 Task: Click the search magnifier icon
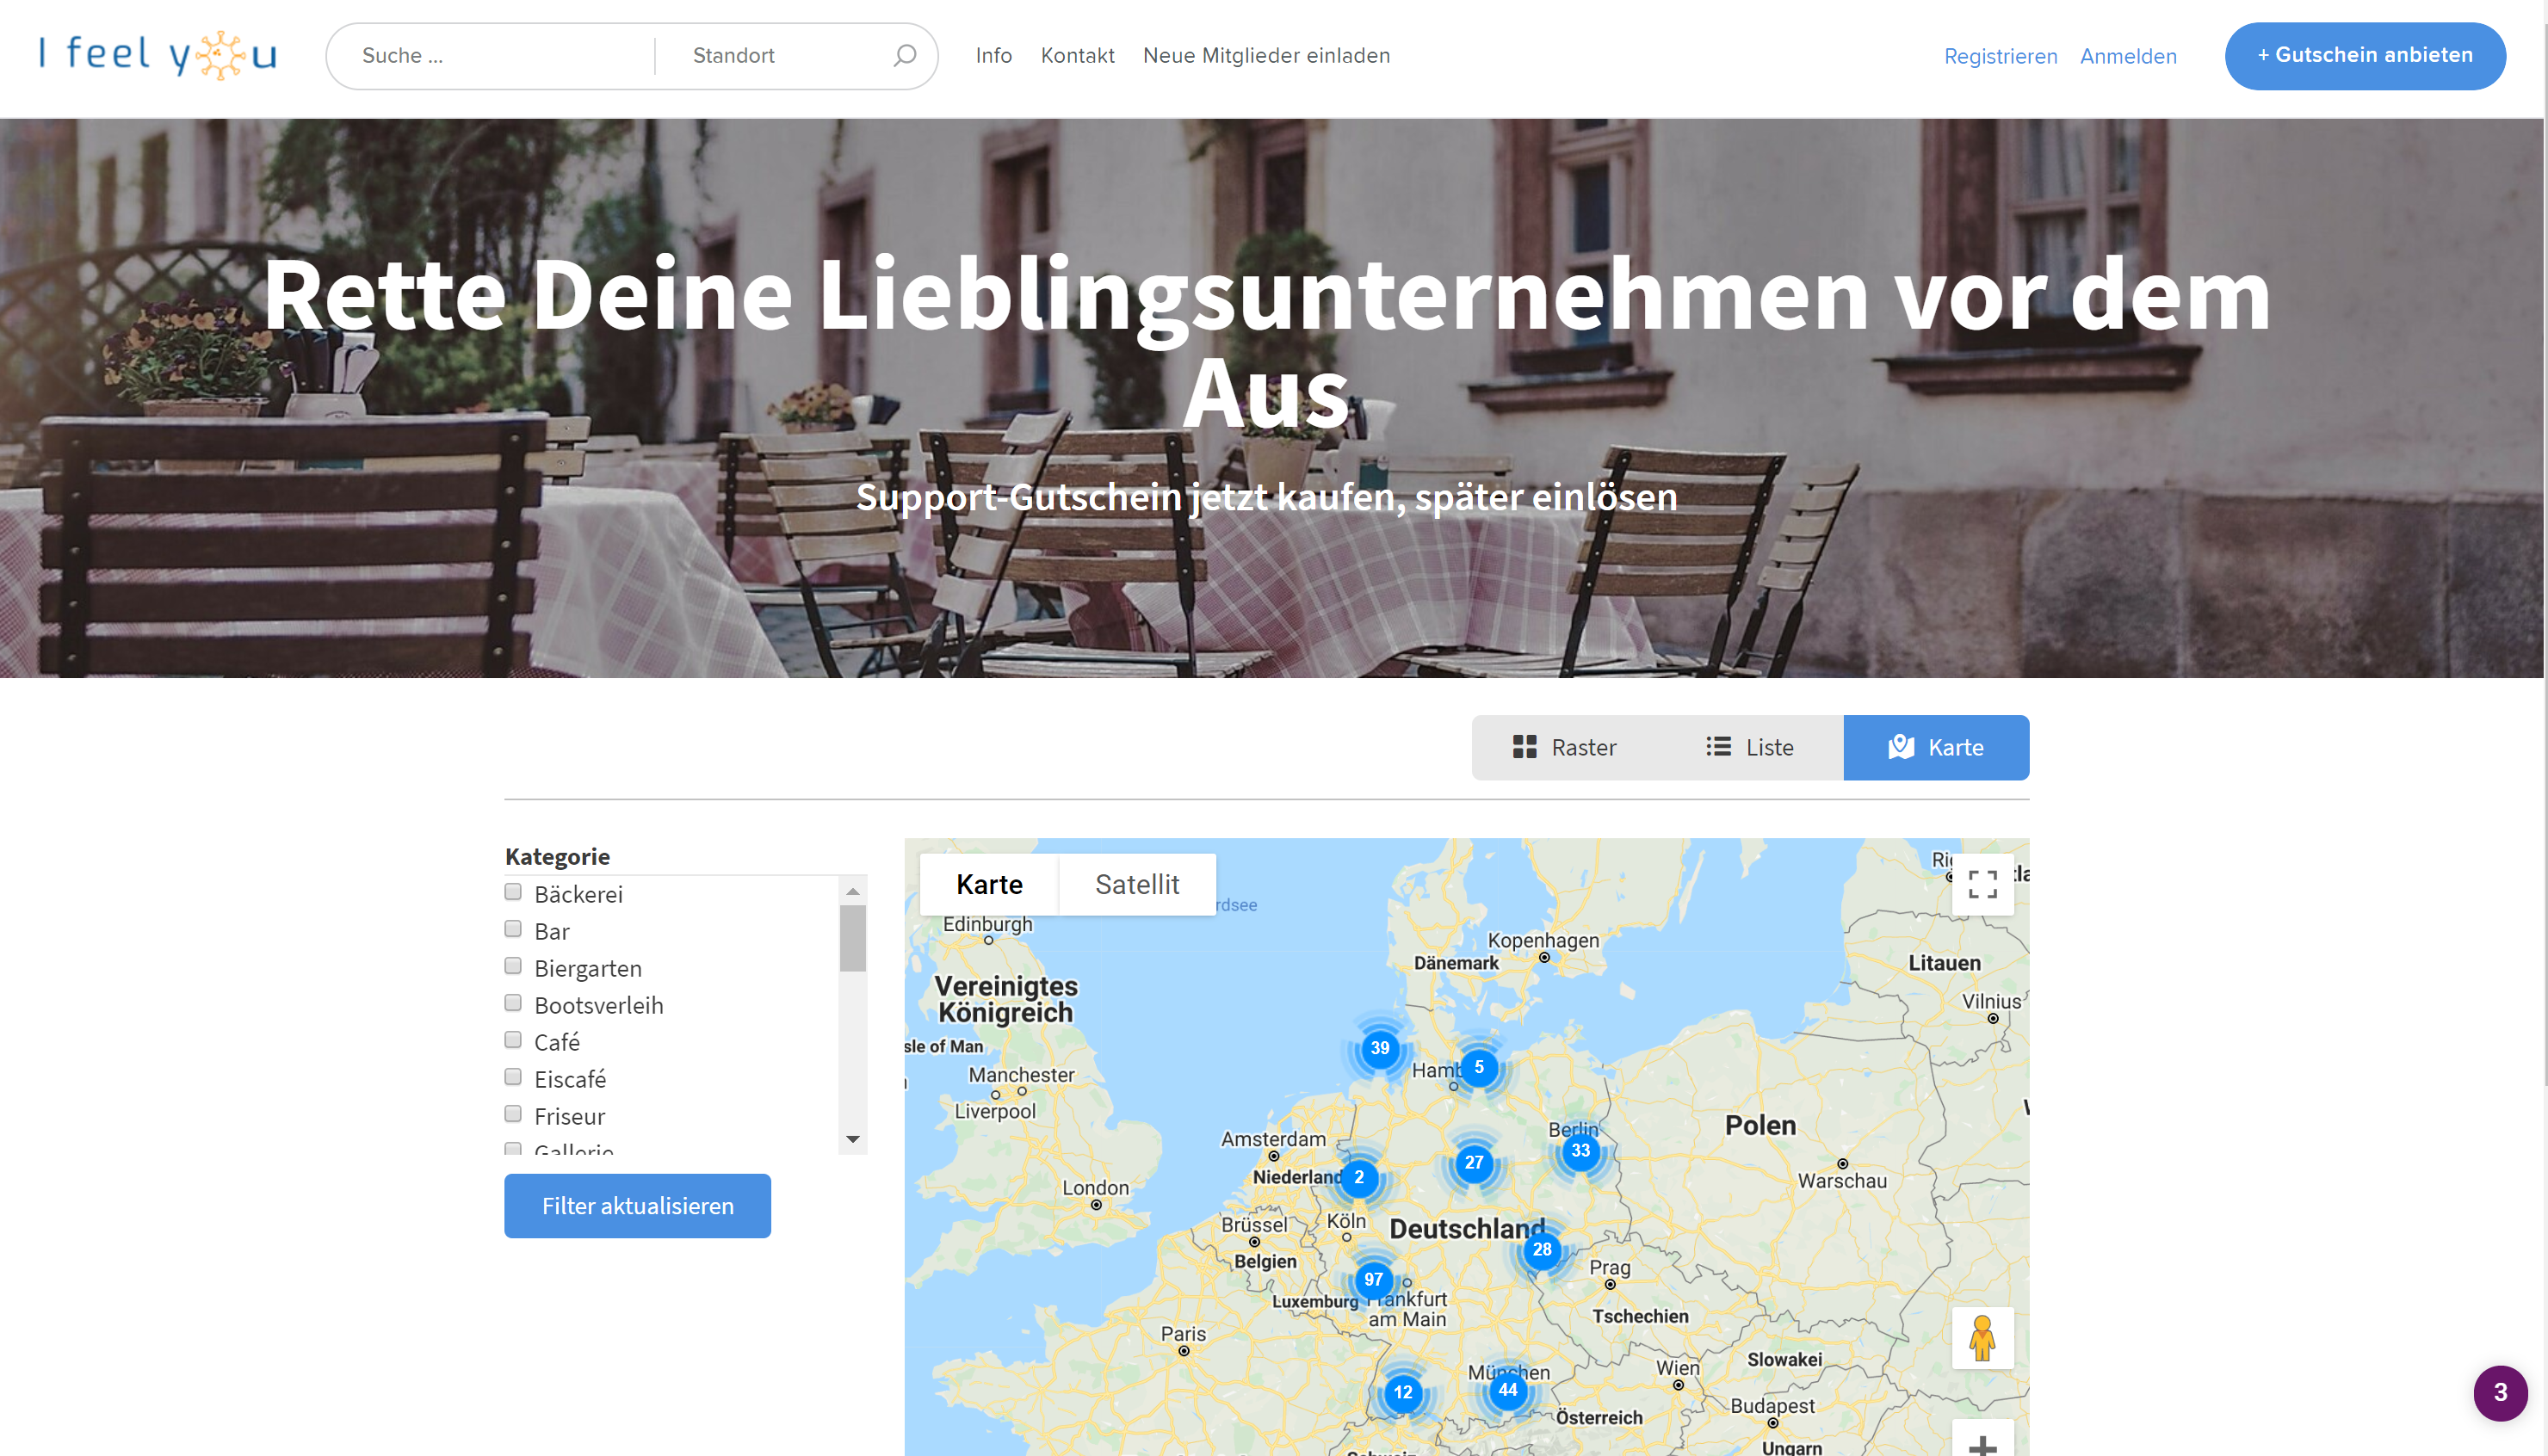[x=904, y=55]
